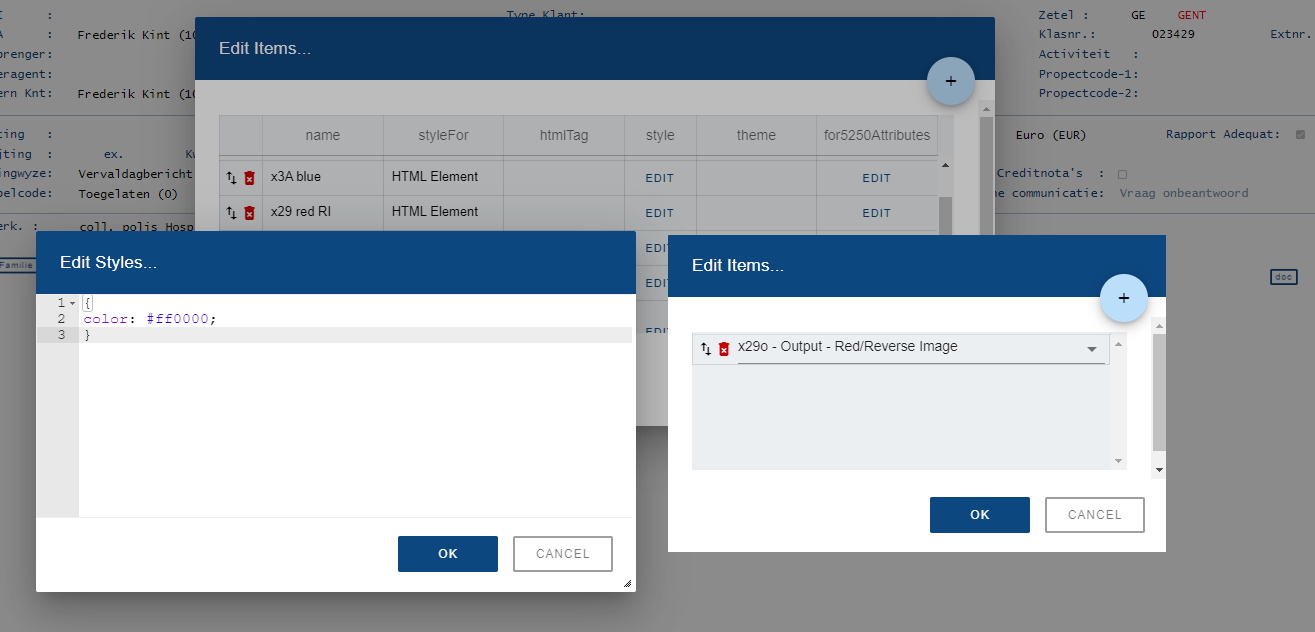Click reorder arrows on x29o Output item
1315x632 pixels.
point(706,349)
